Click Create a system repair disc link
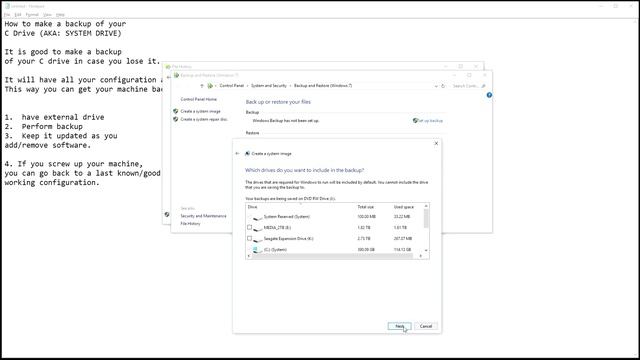Screen dimensions: 640x360 tap(204, 119)
